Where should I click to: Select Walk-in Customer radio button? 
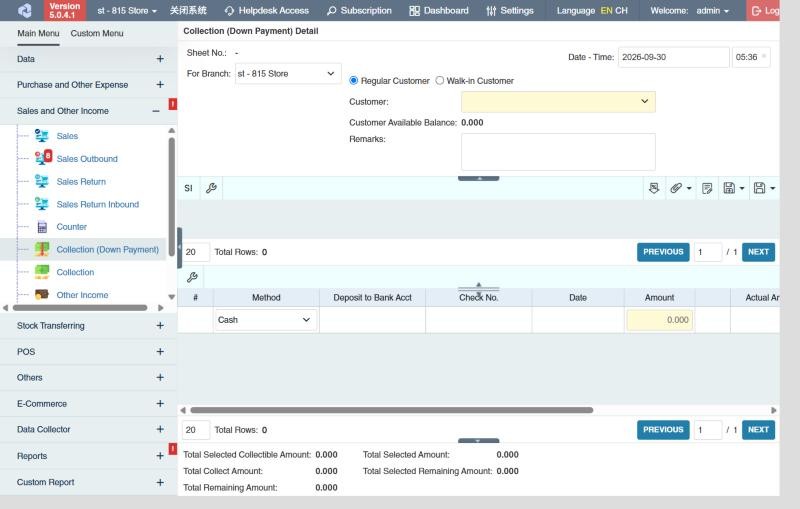point(440,81)
